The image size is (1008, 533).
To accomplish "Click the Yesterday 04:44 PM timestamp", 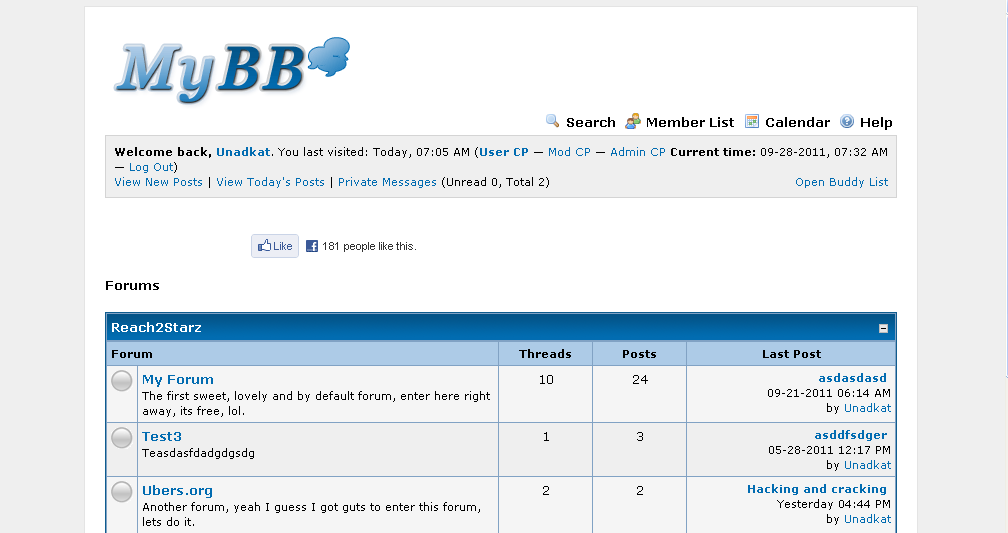I will click(x=834, y=505).
